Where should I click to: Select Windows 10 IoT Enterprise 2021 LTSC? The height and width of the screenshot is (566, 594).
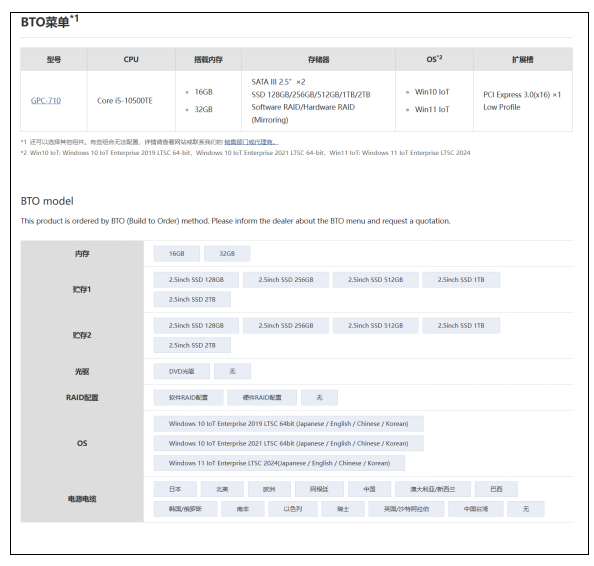click(288, 443)
